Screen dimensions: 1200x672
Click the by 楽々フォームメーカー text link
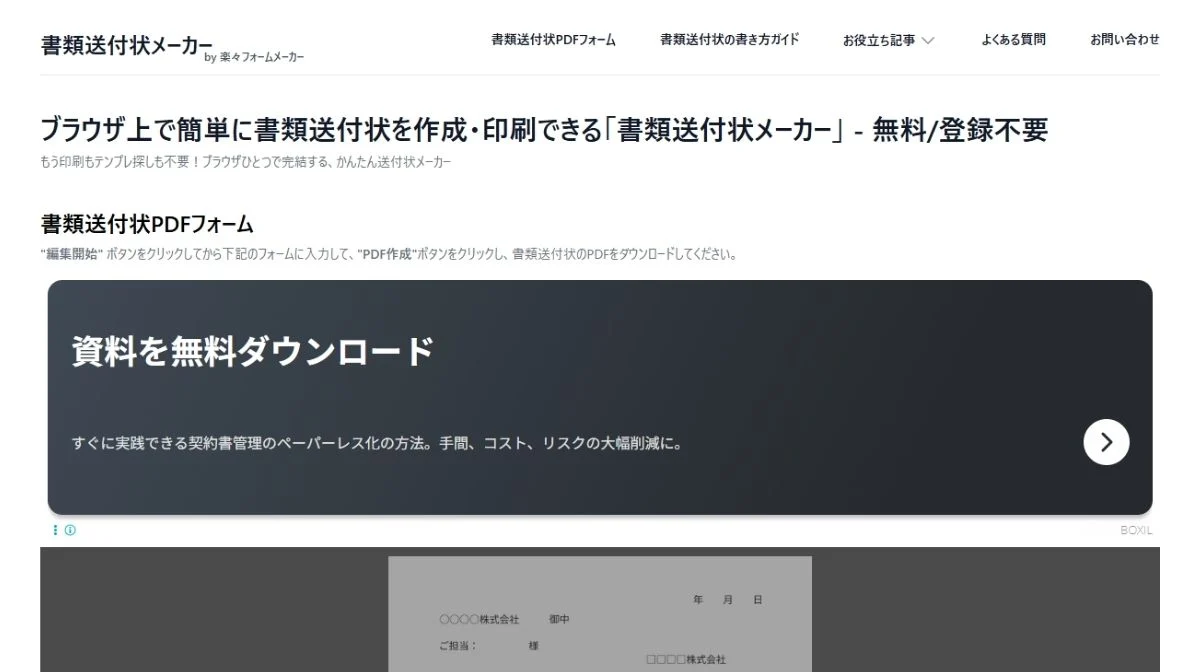tap(260, 57)
